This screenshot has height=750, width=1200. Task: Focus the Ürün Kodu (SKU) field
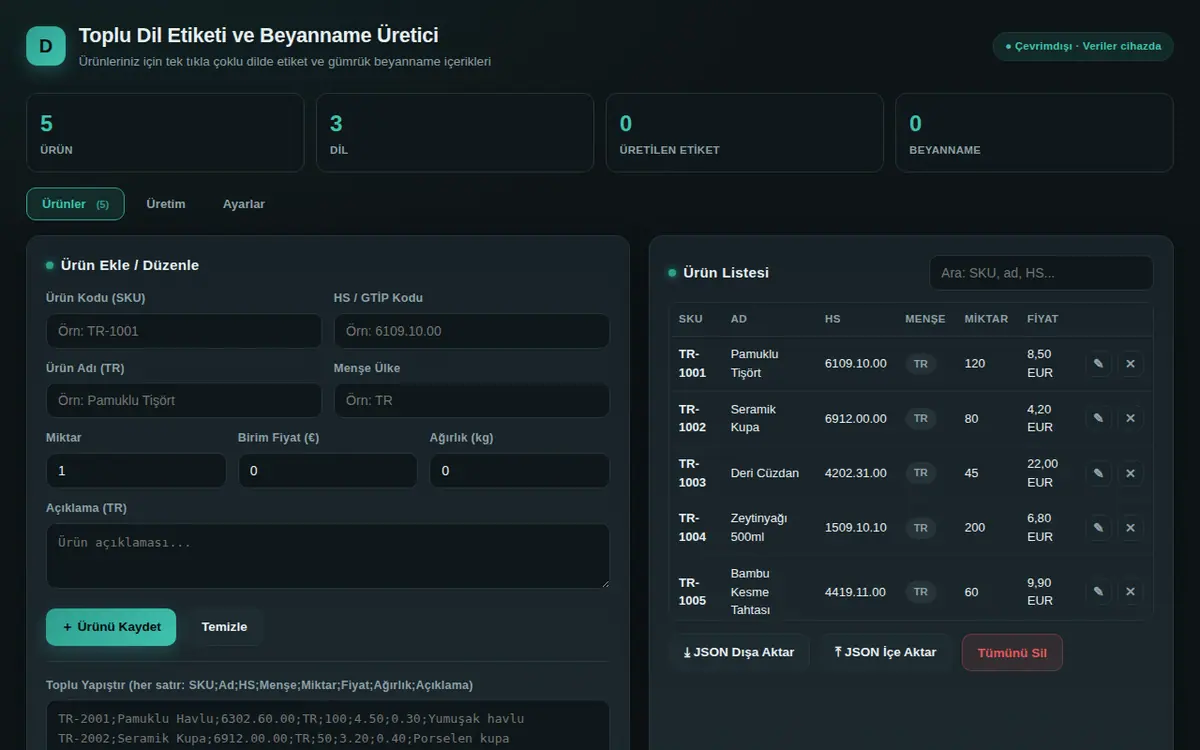point(184,331)
